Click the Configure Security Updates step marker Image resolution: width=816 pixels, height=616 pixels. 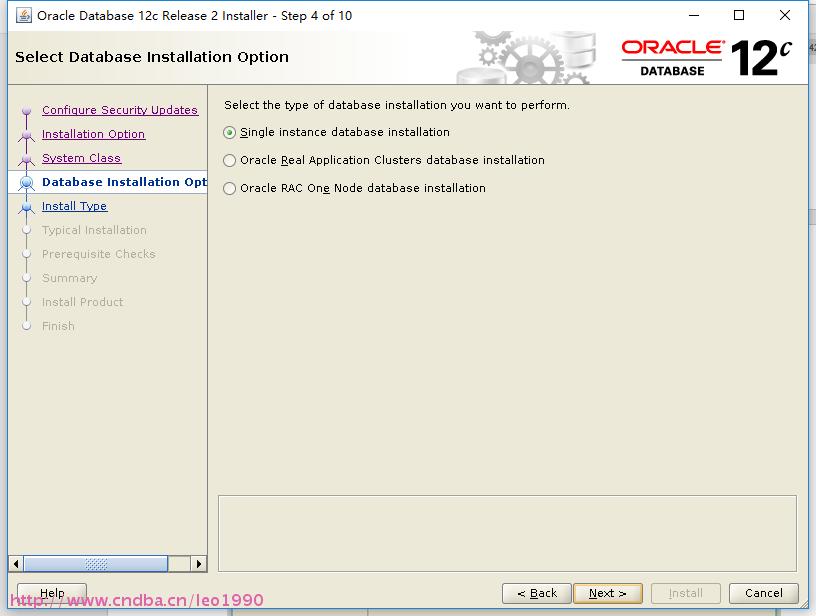tap(26, 111)
